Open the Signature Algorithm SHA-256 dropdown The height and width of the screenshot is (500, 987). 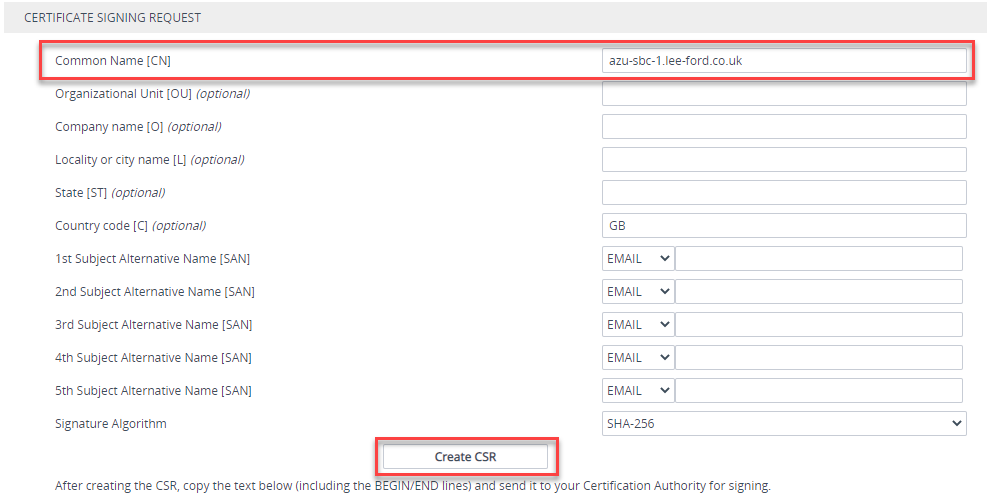point(784,424)
